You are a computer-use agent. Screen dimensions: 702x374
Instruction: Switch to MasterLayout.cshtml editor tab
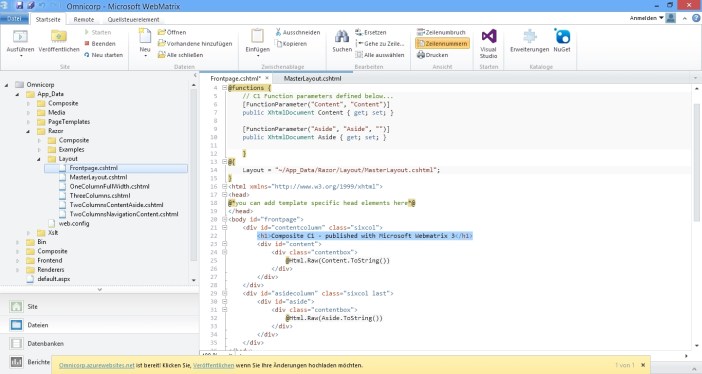click(312, 78)
